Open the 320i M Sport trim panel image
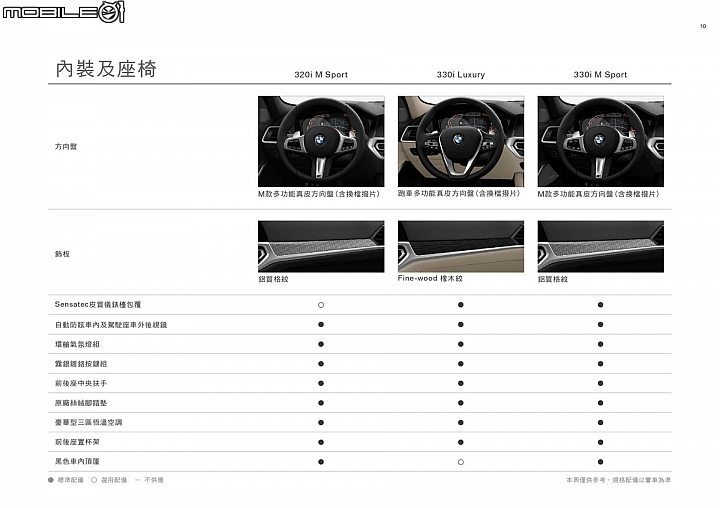The width and height of the screenshot is (720, 508). [321, 246]
